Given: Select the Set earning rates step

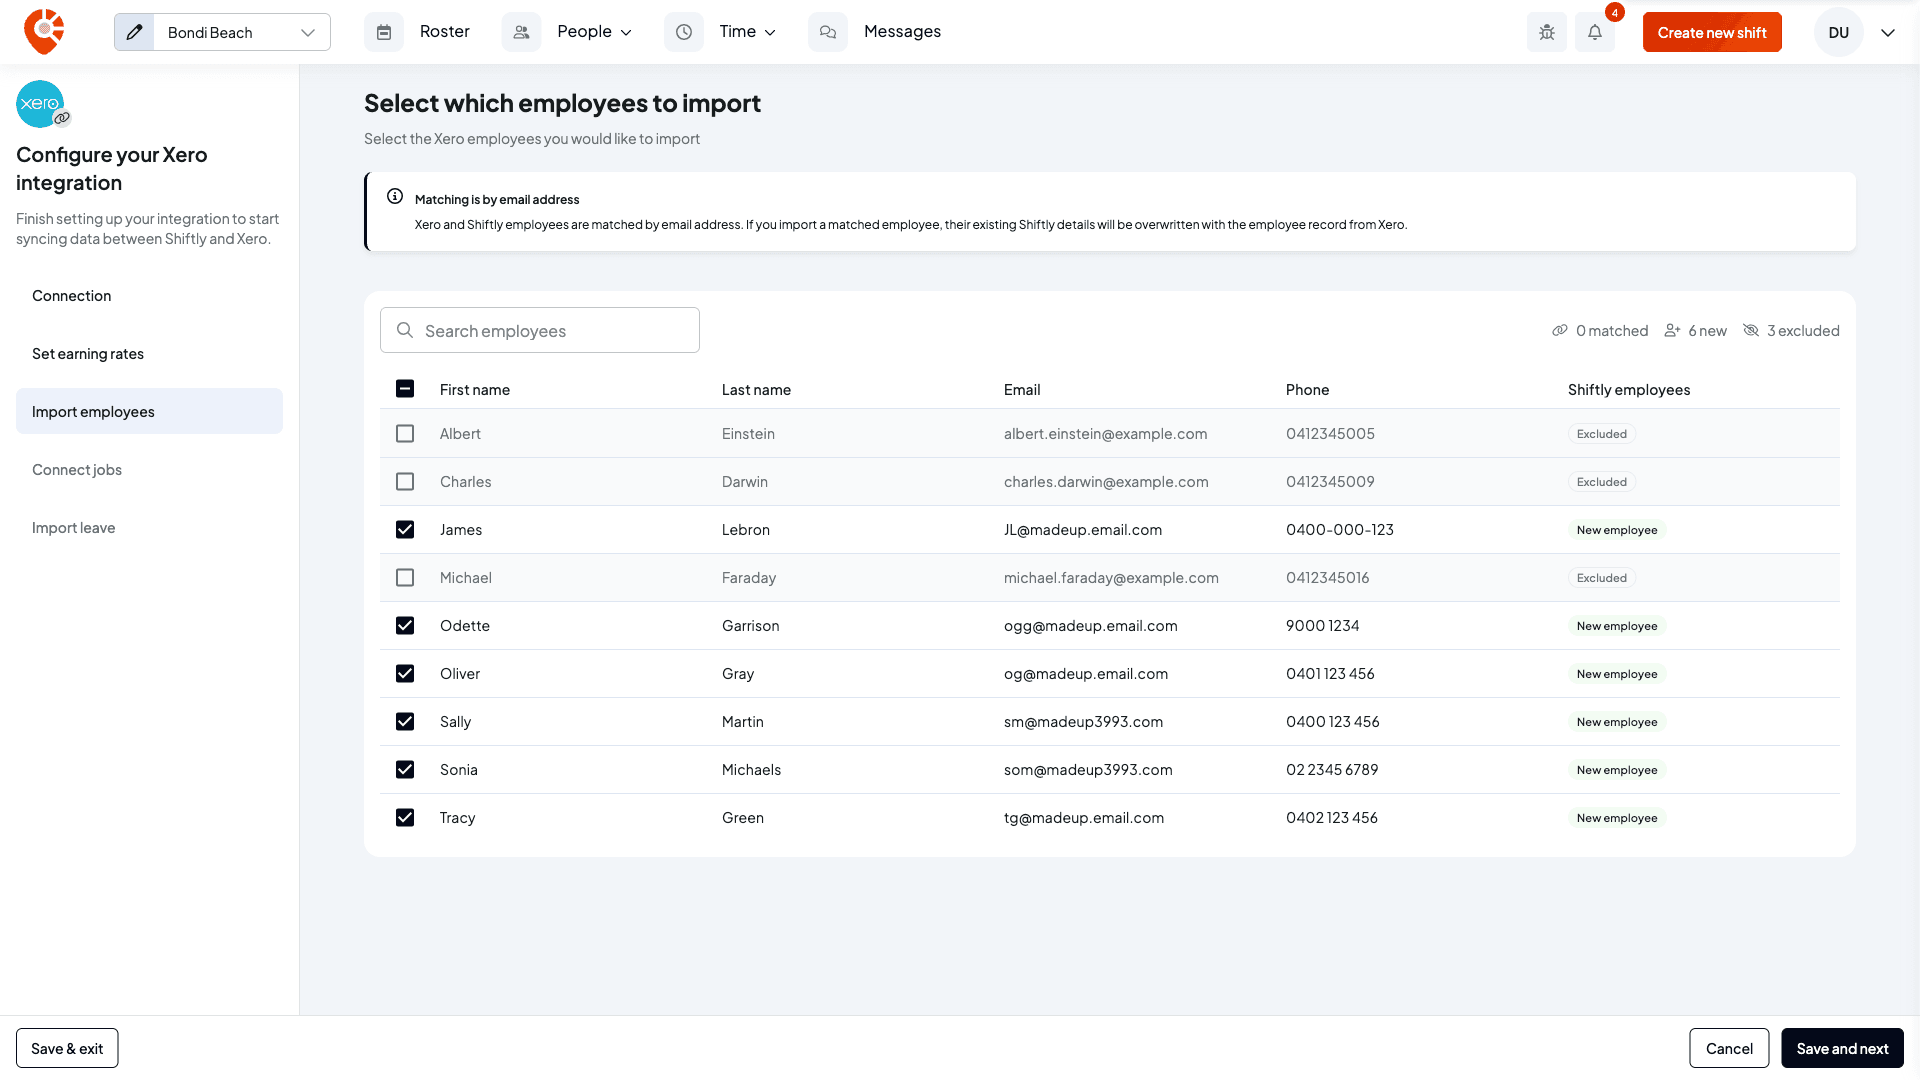Looking at the screenshot, I should [x=149, y=353].
